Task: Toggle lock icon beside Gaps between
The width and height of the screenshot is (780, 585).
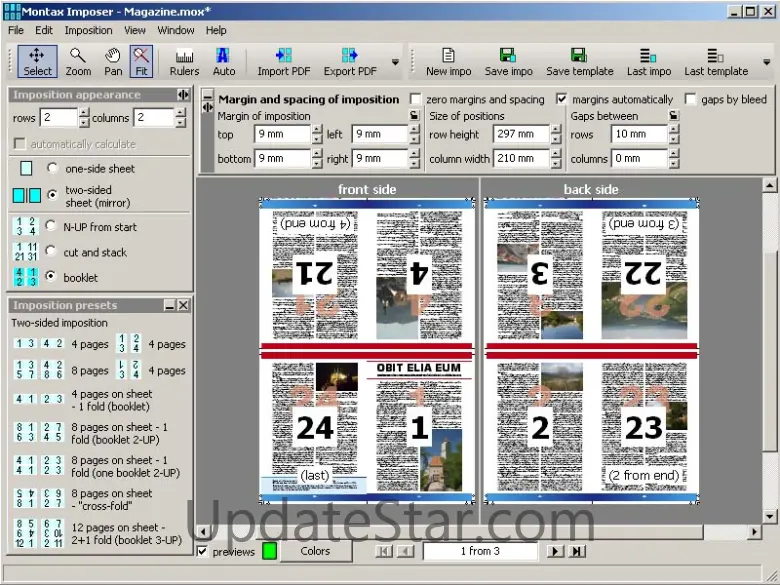Action: pyautogui.click(x=674, y=115)
